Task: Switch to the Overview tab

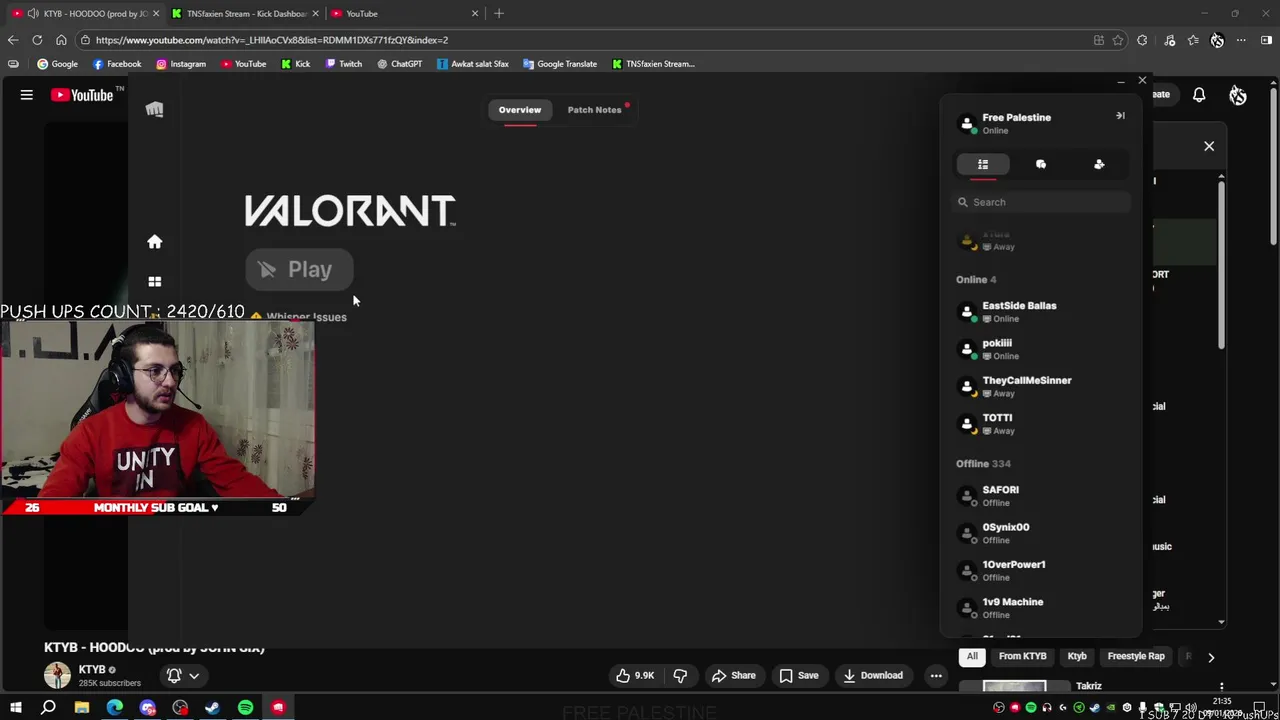Action: (519, 110)
